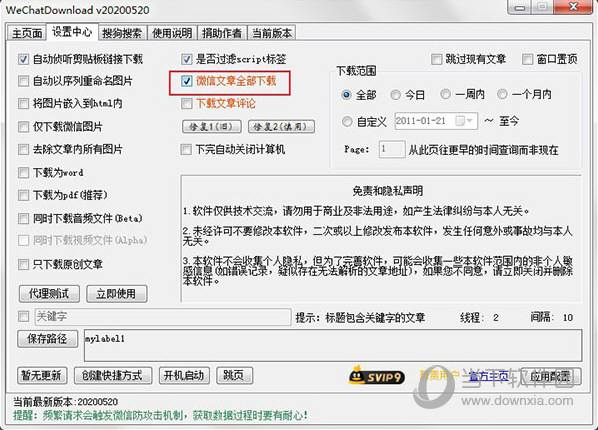Check 只下载原创文章 option
This screenshot has width=598, height=430.
[23, 264]
